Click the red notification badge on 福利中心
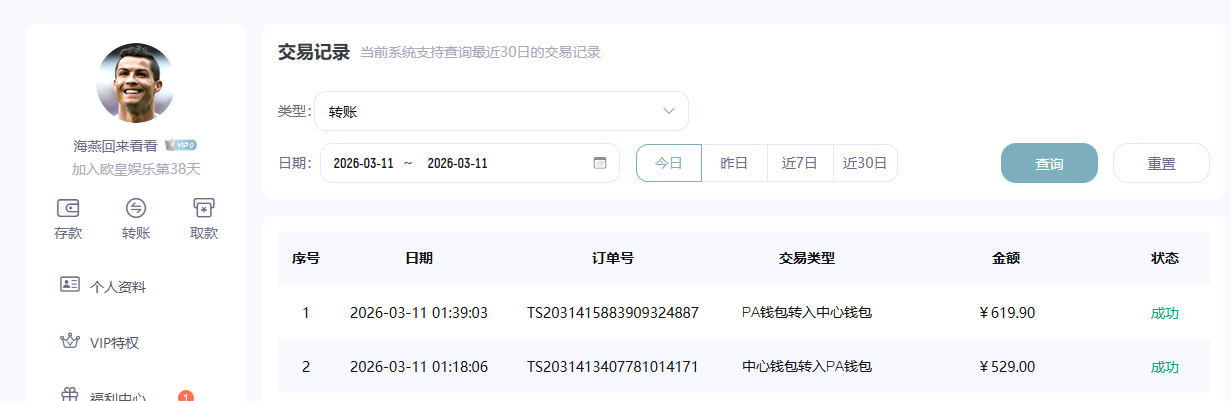 (x=186, y=396)
